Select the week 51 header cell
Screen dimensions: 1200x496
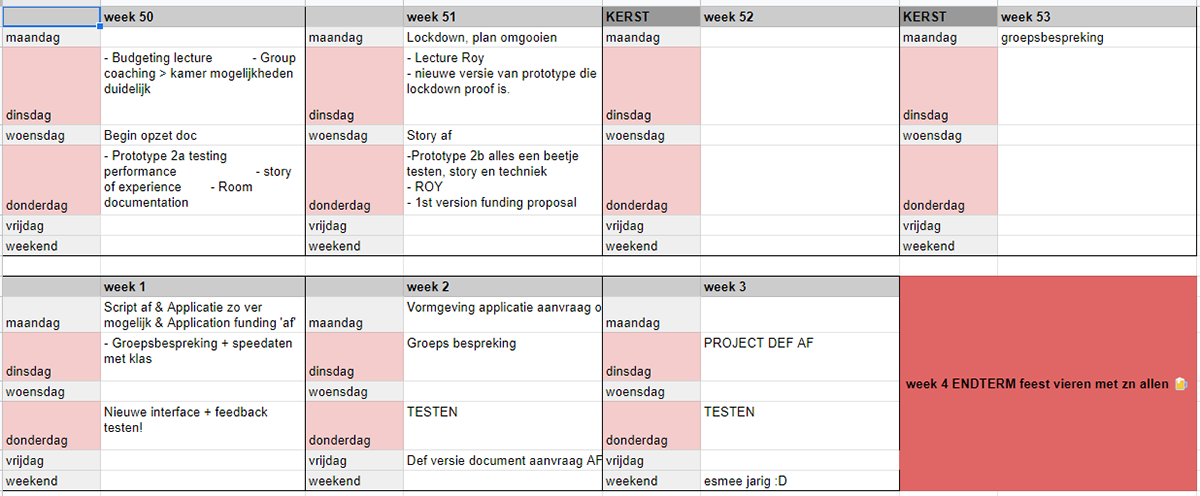(503, 17)
